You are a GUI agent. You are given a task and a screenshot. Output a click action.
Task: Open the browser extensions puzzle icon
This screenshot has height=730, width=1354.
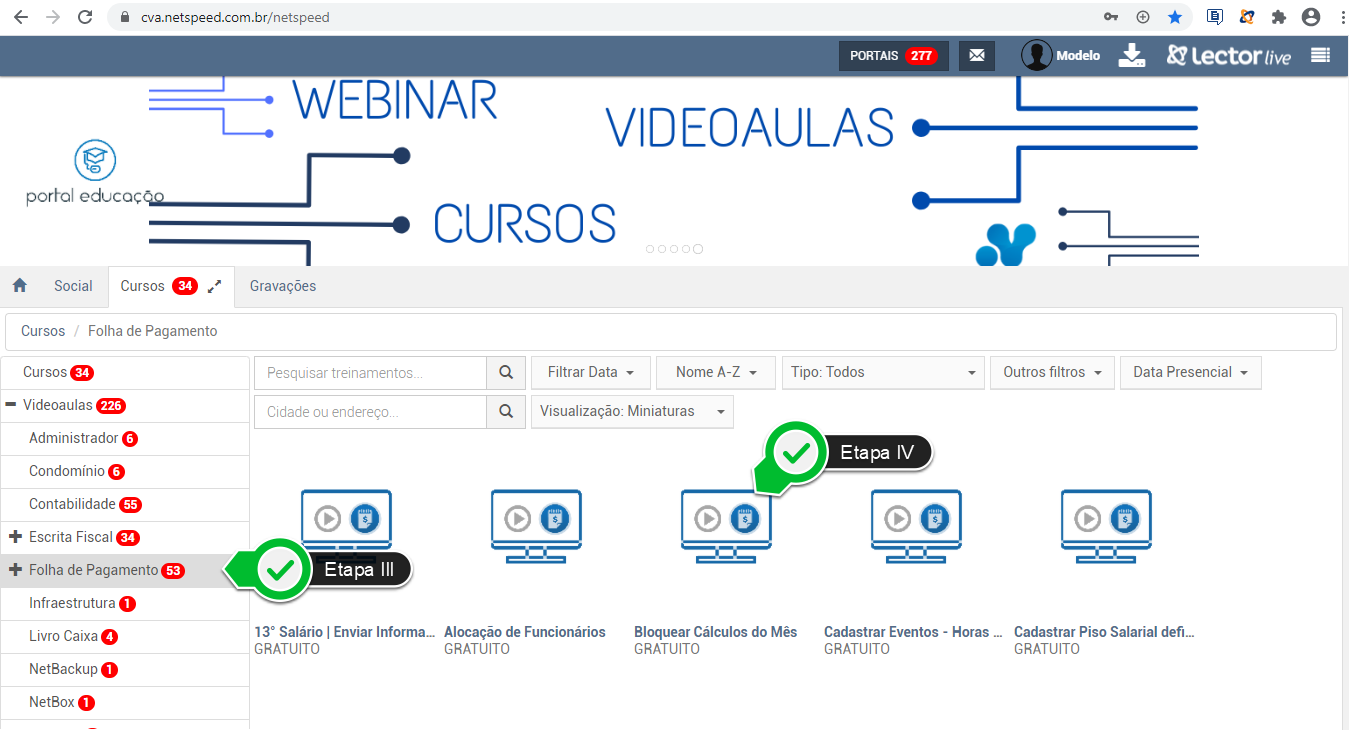[1279, 17]
